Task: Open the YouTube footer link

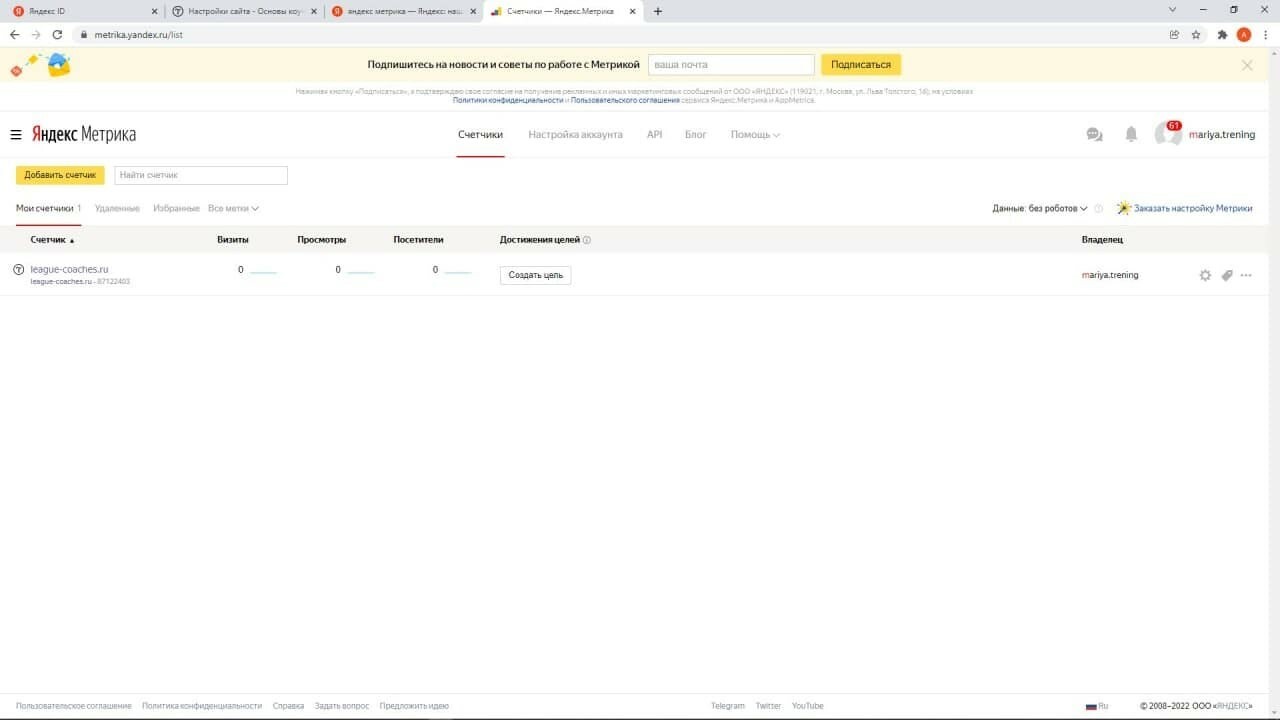Action: click(808, 706)
